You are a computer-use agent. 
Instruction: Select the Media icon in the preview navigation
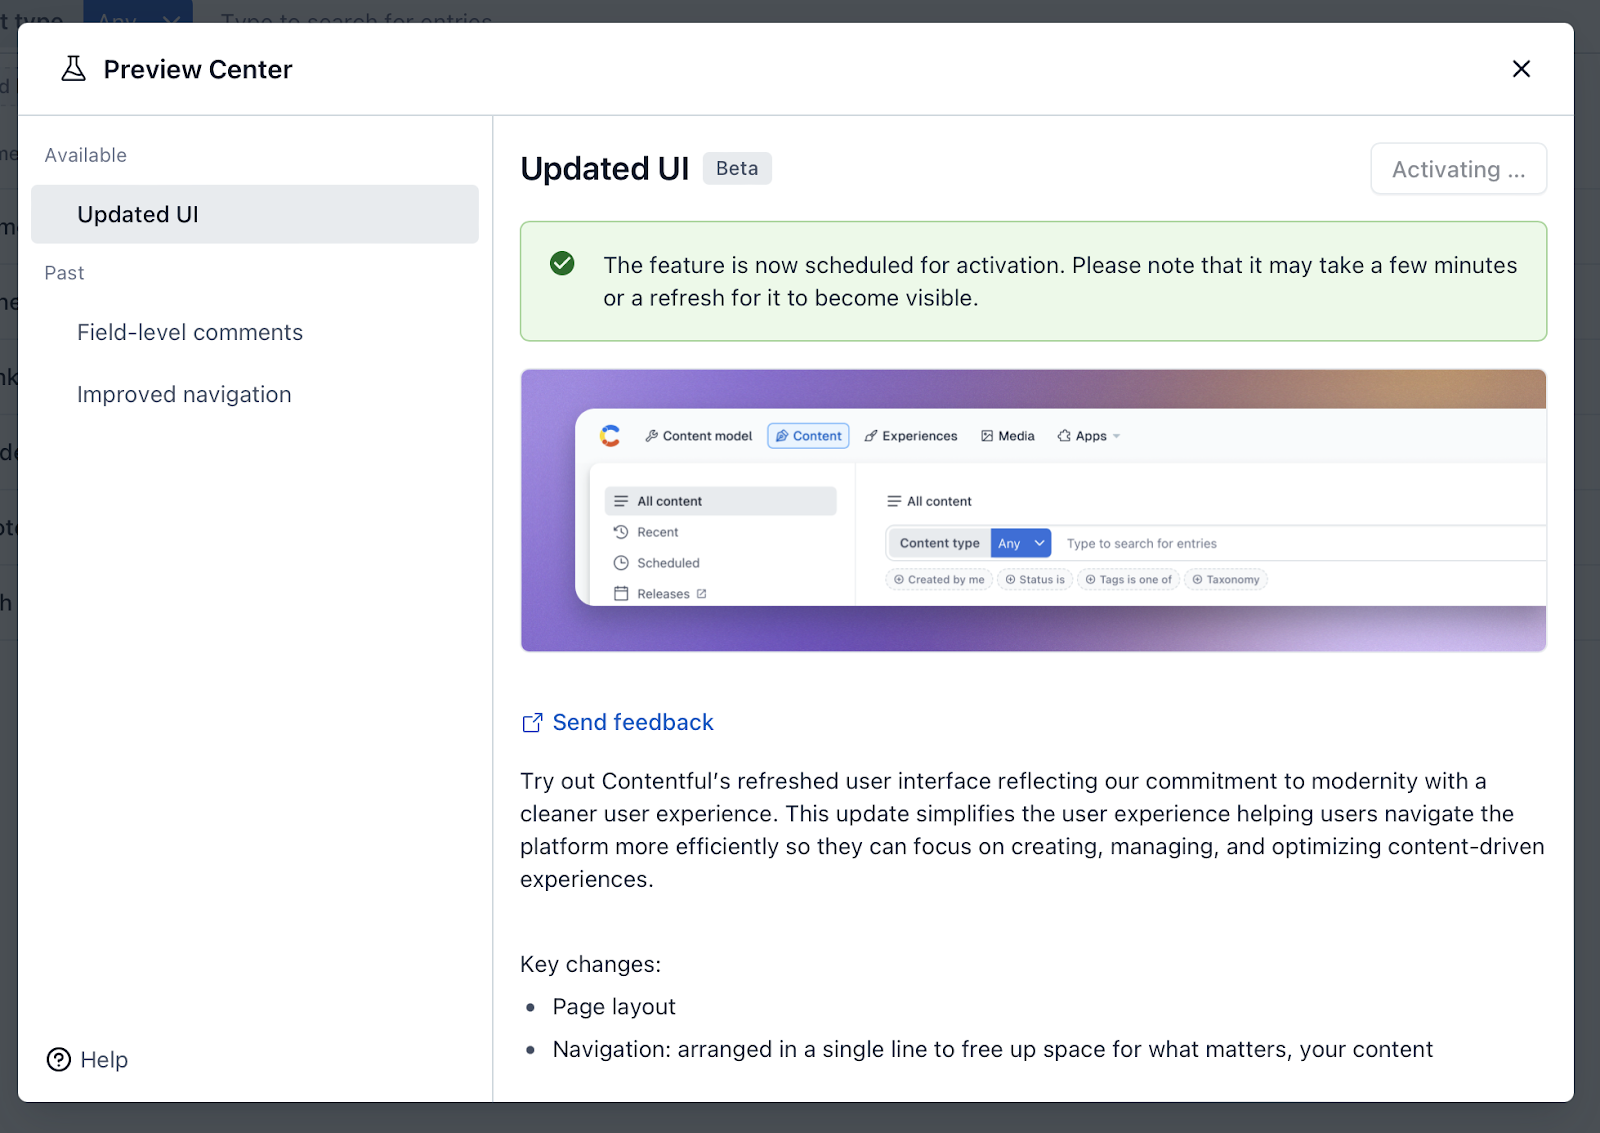986,435
